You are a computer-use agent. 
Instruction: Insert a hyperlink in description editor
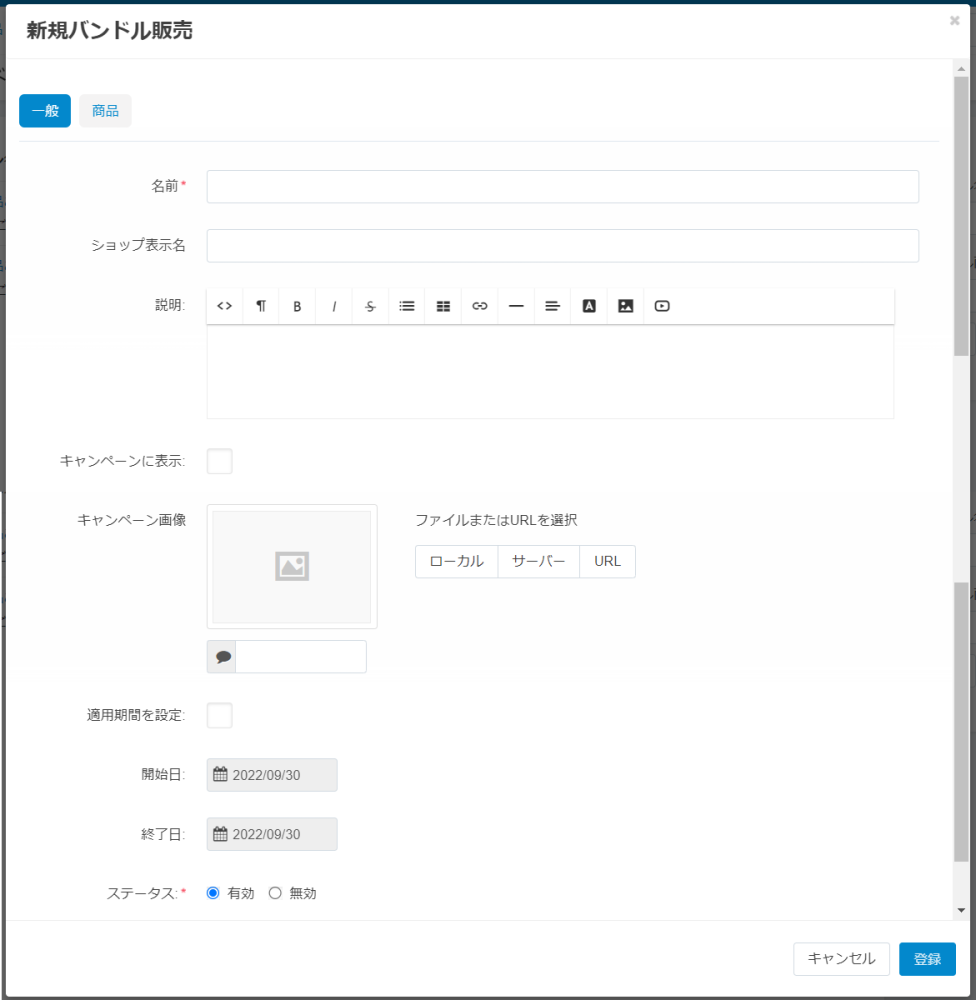(x=480, y=306)
